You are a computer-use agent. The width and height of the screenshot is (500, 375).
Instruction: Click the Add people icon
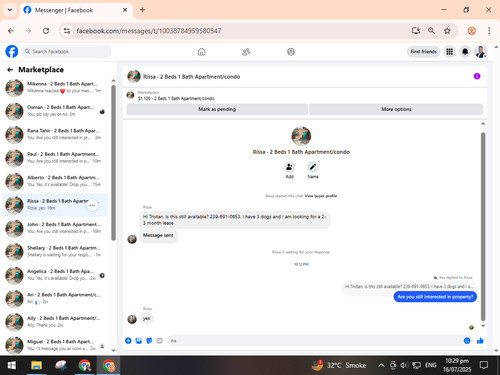[289, 167]
